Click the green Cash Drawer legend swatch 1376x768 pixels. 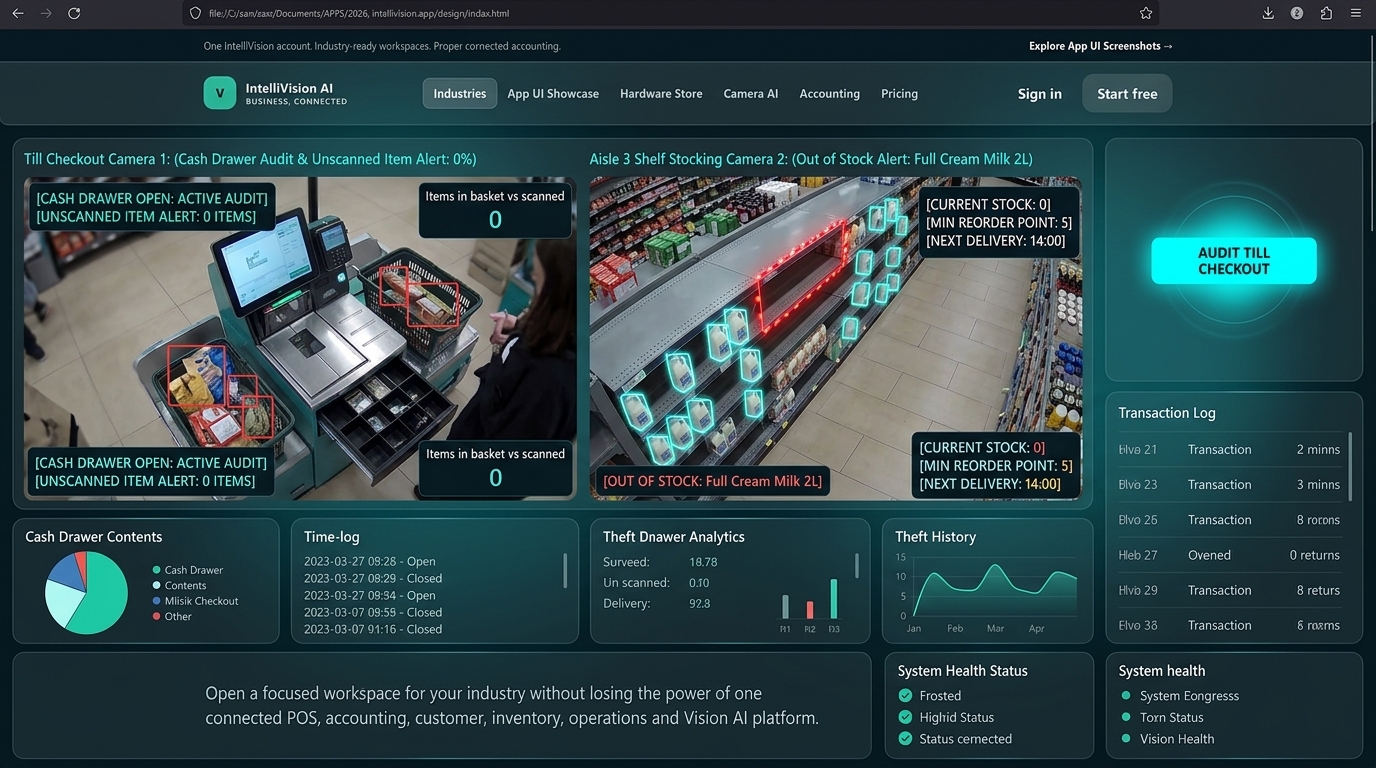[x=156, y=570]
